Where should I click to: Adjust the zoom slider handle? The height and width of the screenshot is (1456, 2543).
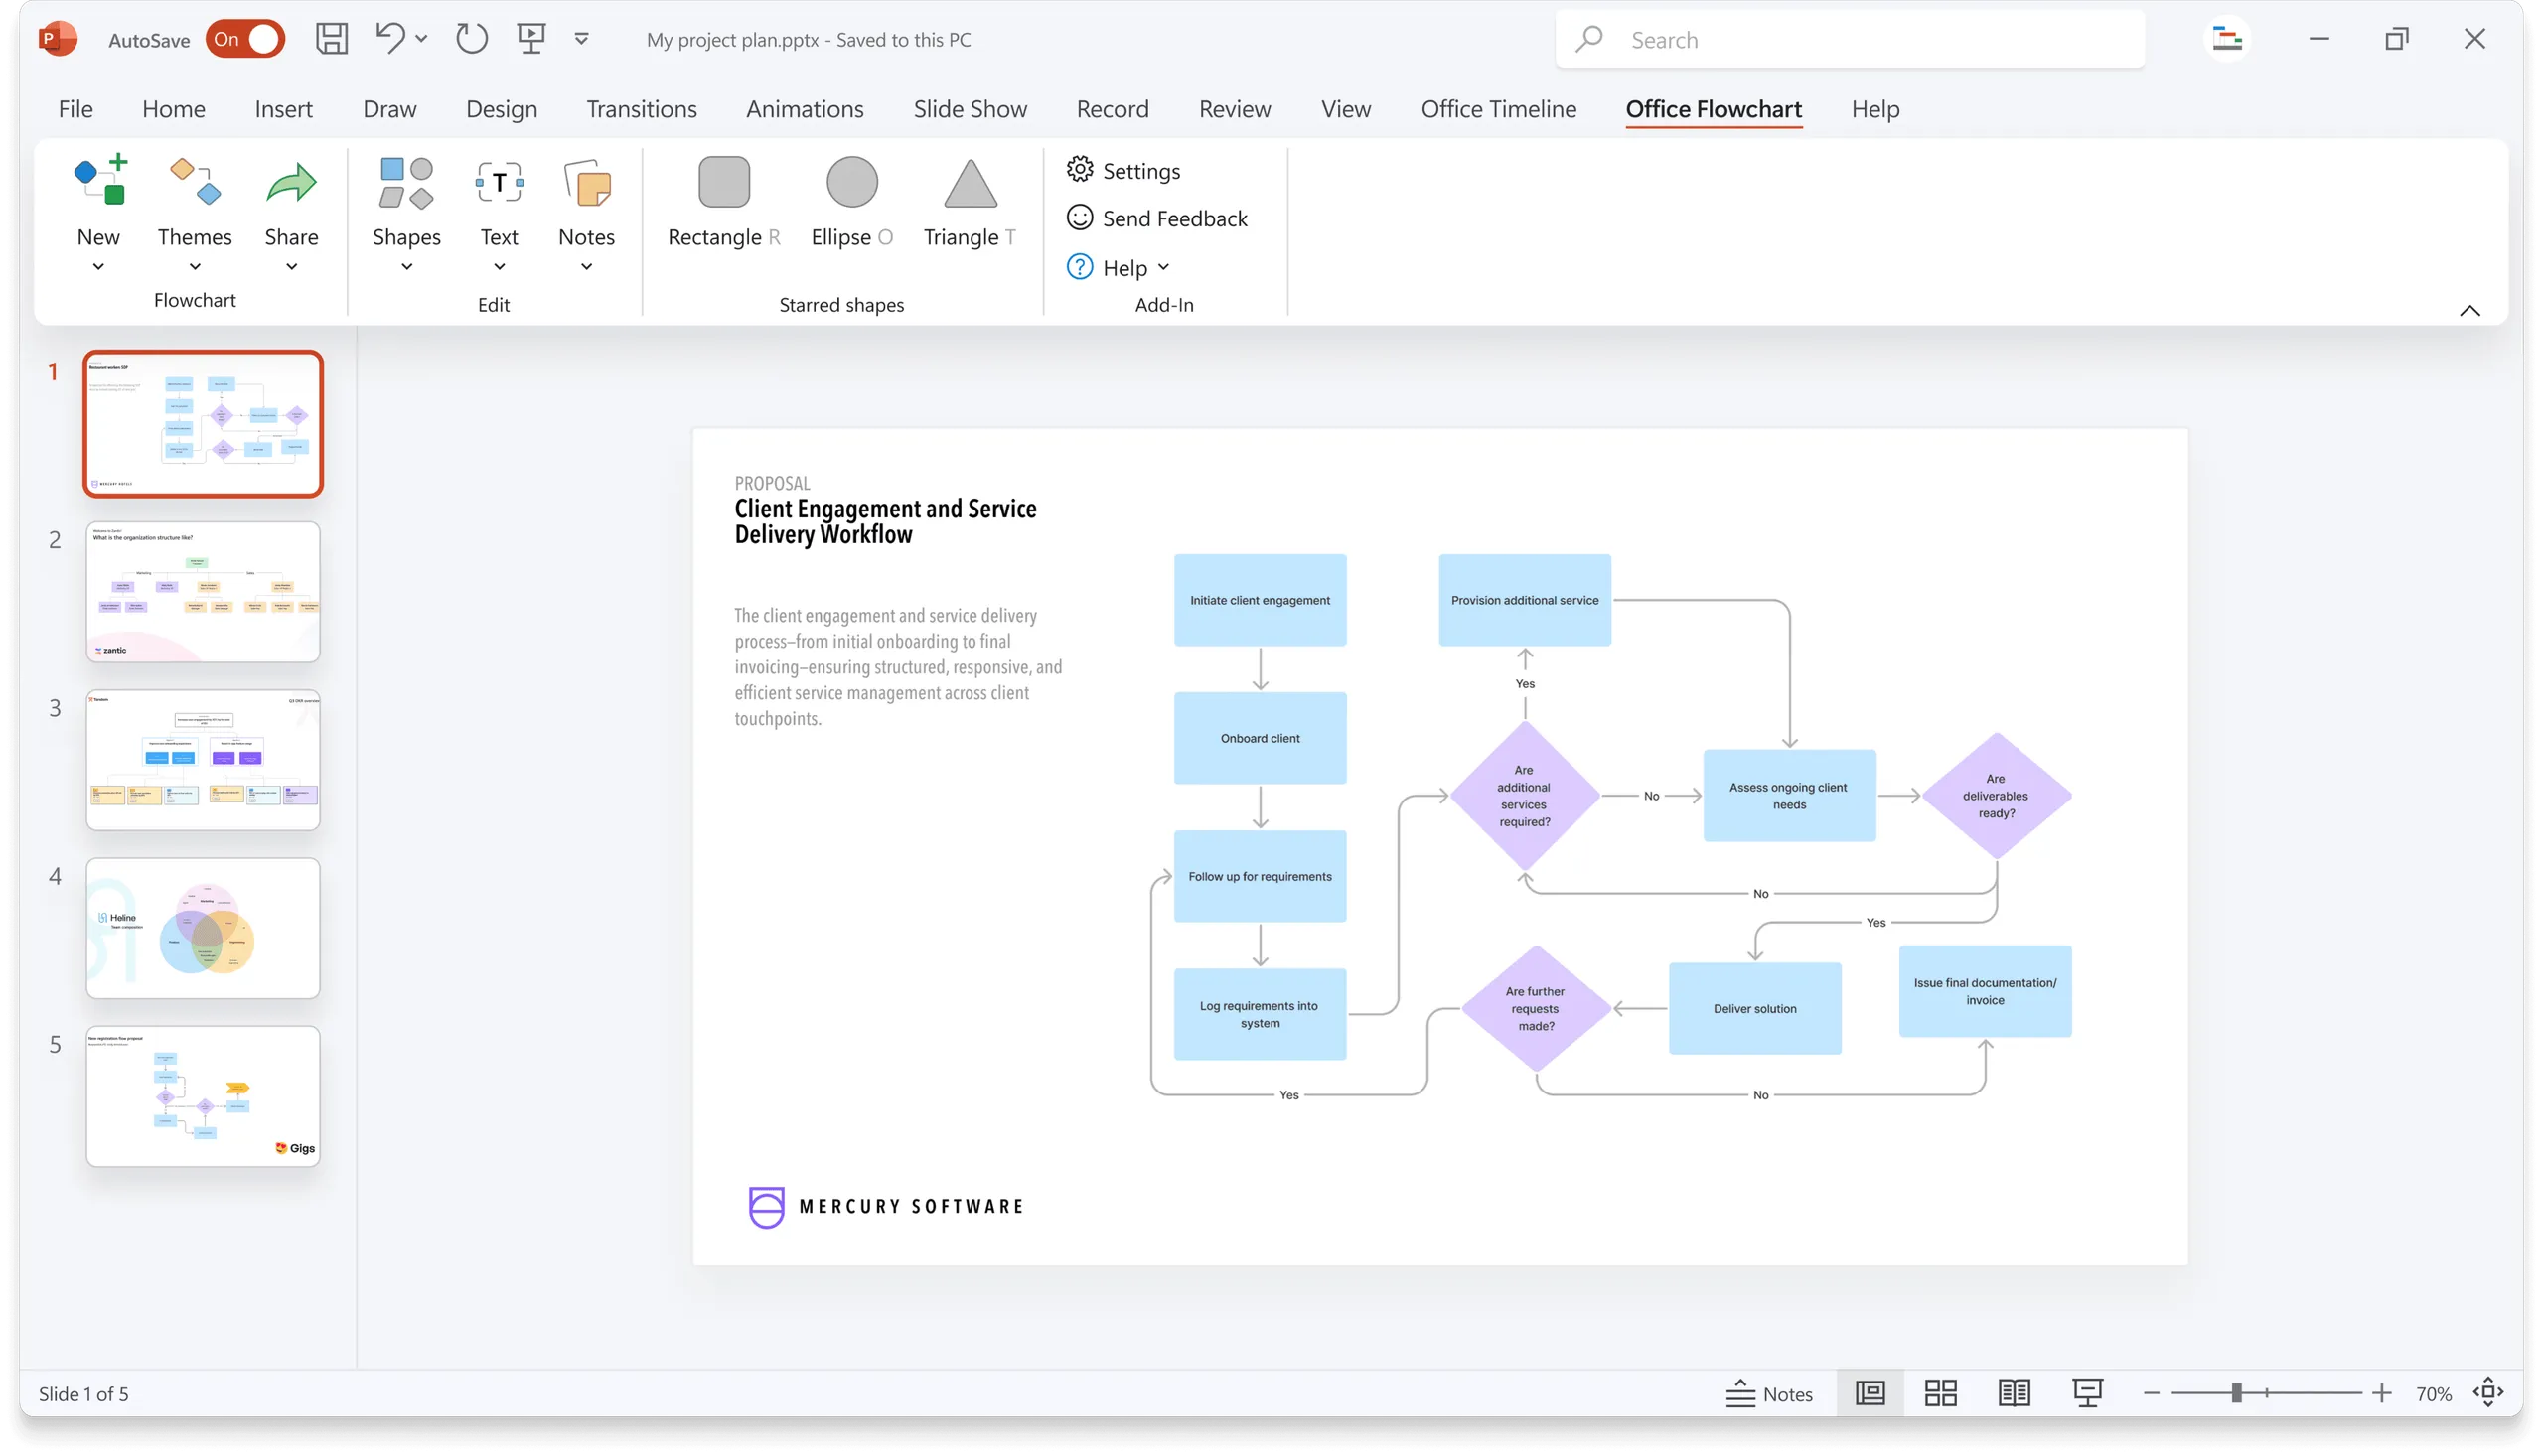point(2235,1393)
